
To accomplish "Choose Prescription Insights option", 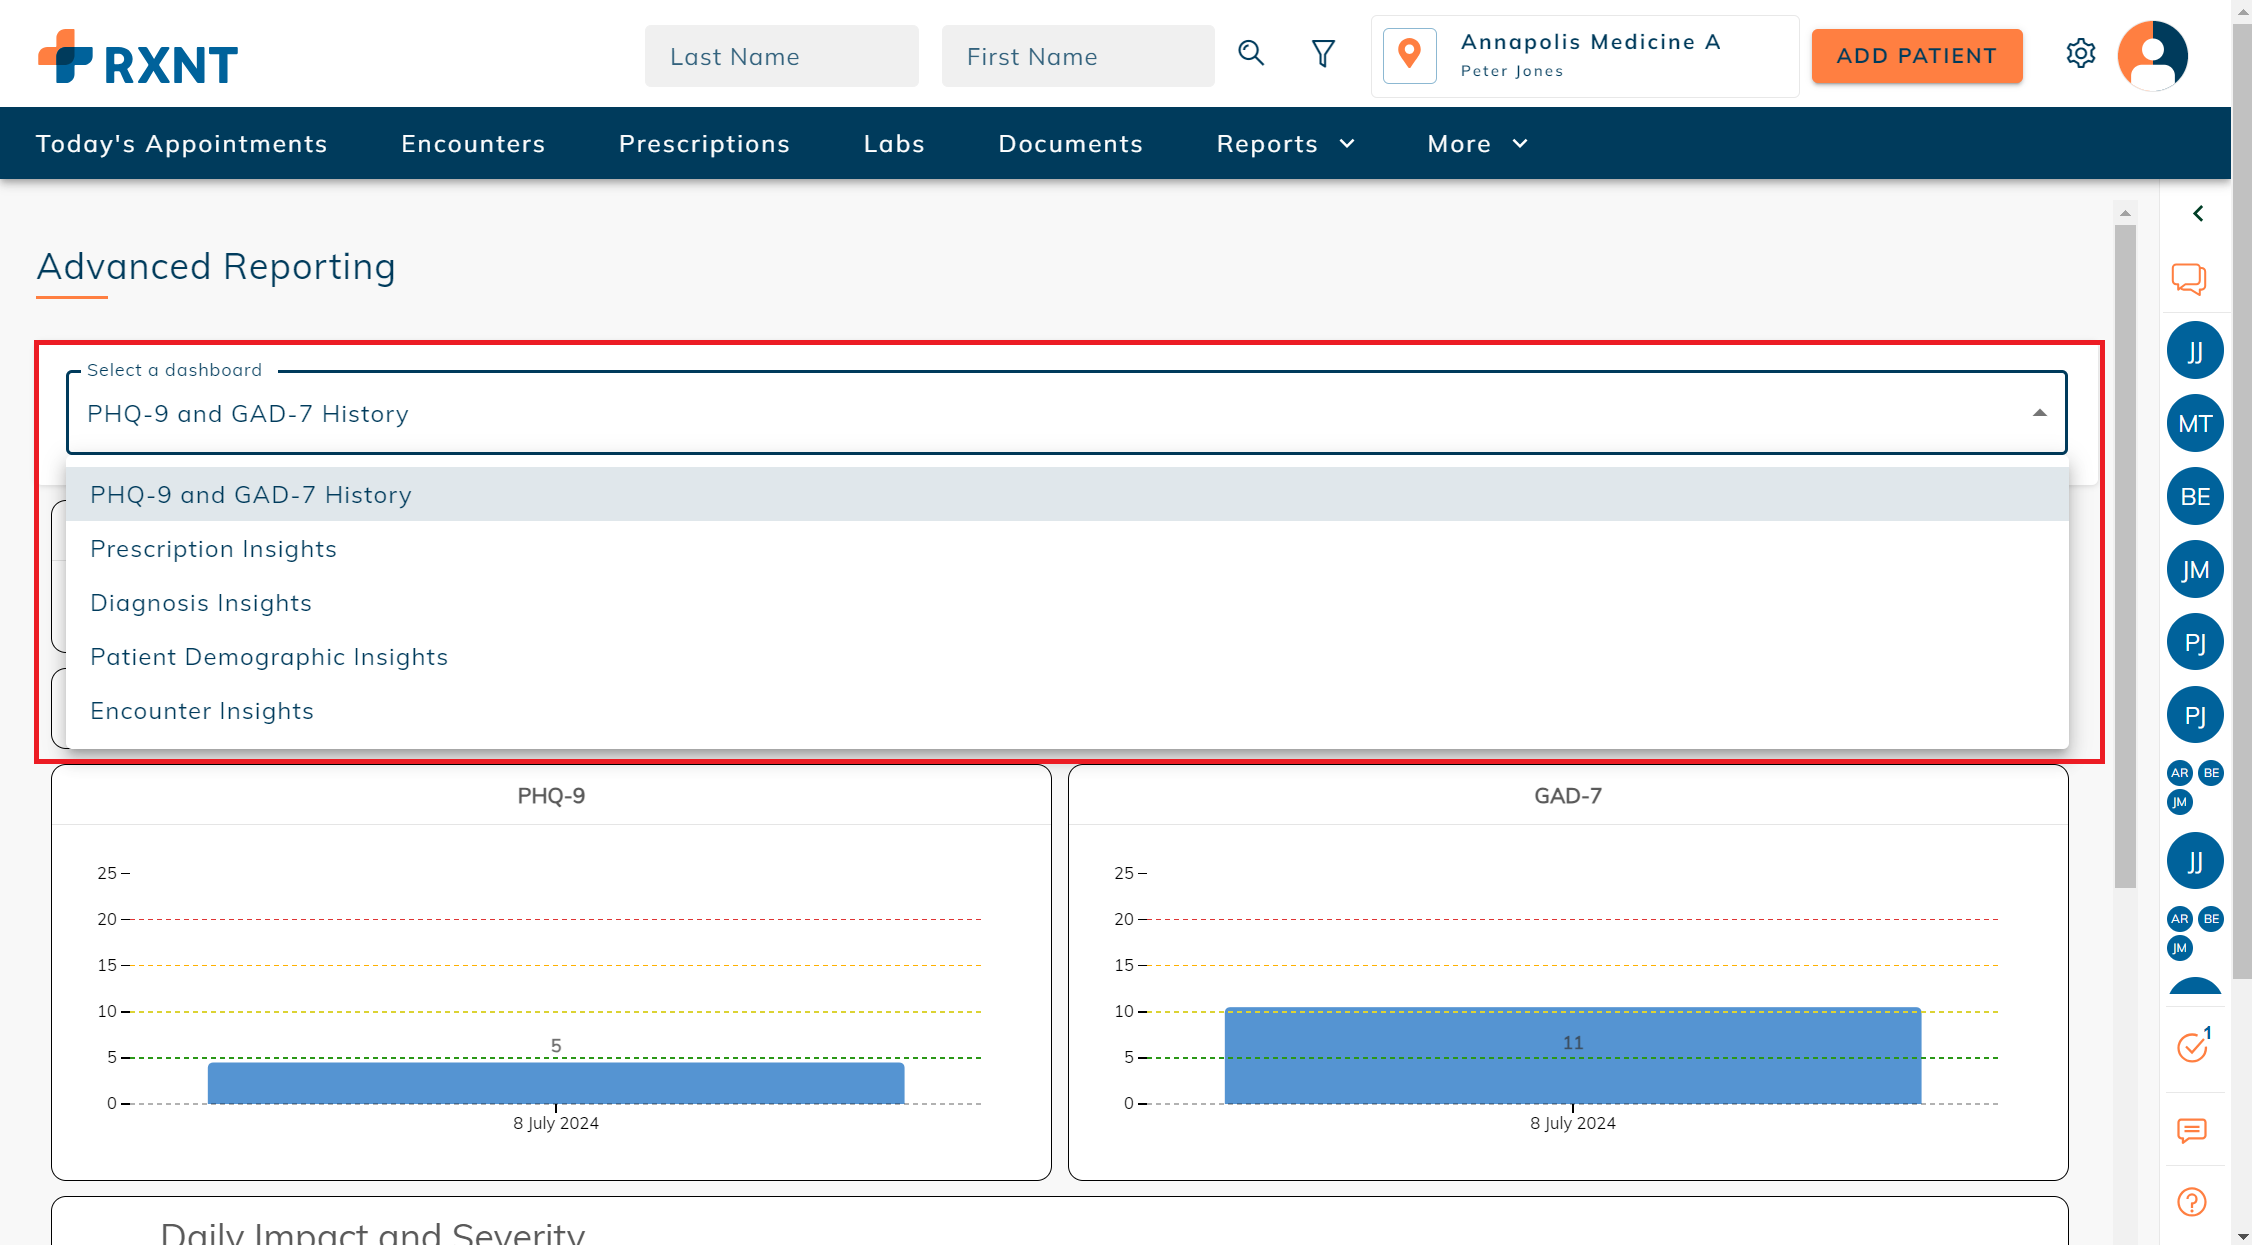I will 1067,548.
